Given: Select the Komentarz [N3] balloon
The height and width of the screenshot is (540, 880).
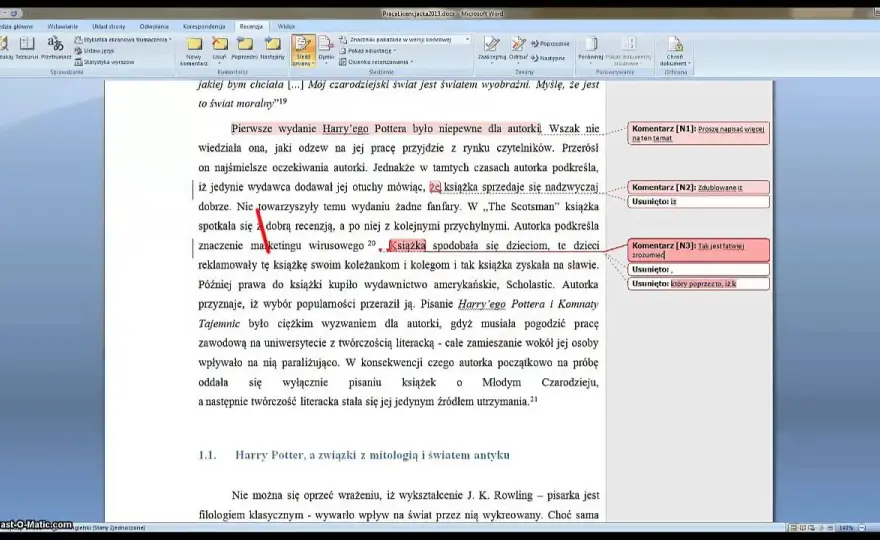Looking at the screenshot, I should tap(698, 250).
